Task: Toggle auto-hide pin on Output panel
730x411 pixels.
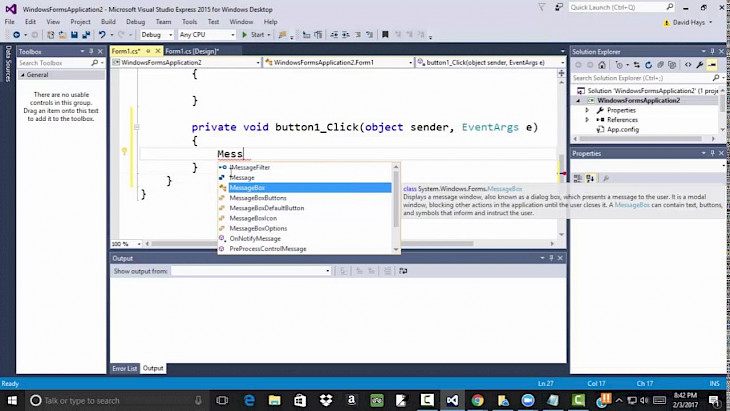Action: [551, 258]
